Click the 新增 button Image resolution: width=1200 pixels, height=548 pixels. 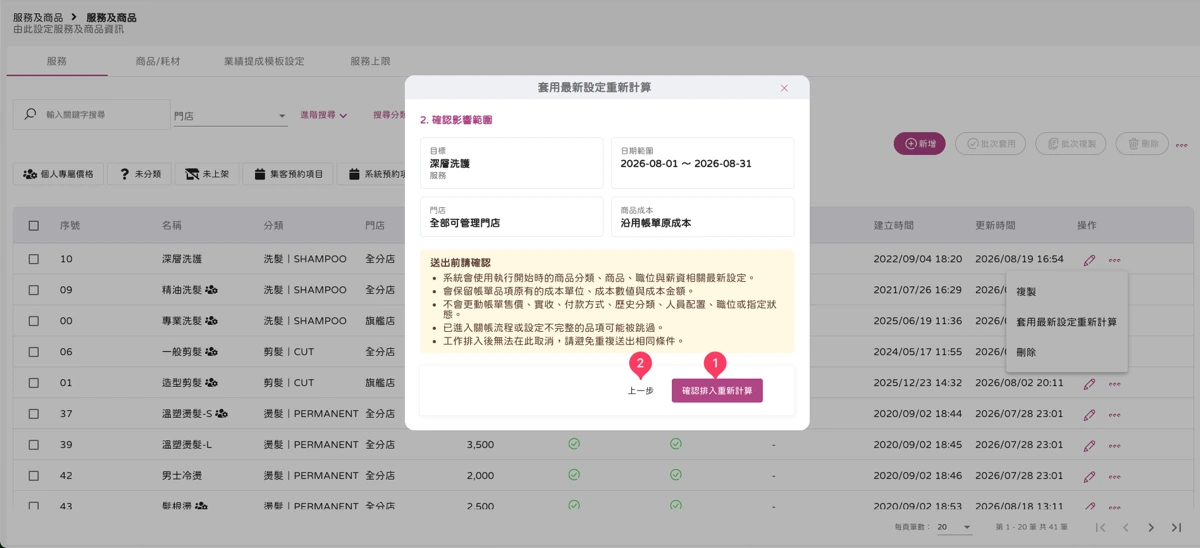click(920, 144)
